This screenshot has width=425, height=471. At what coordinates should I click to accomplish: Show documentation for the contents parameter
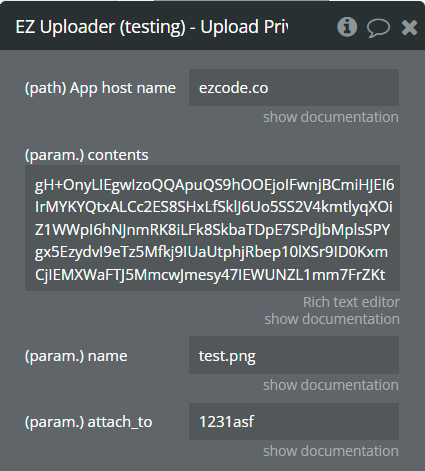click(x=332, y=319)
